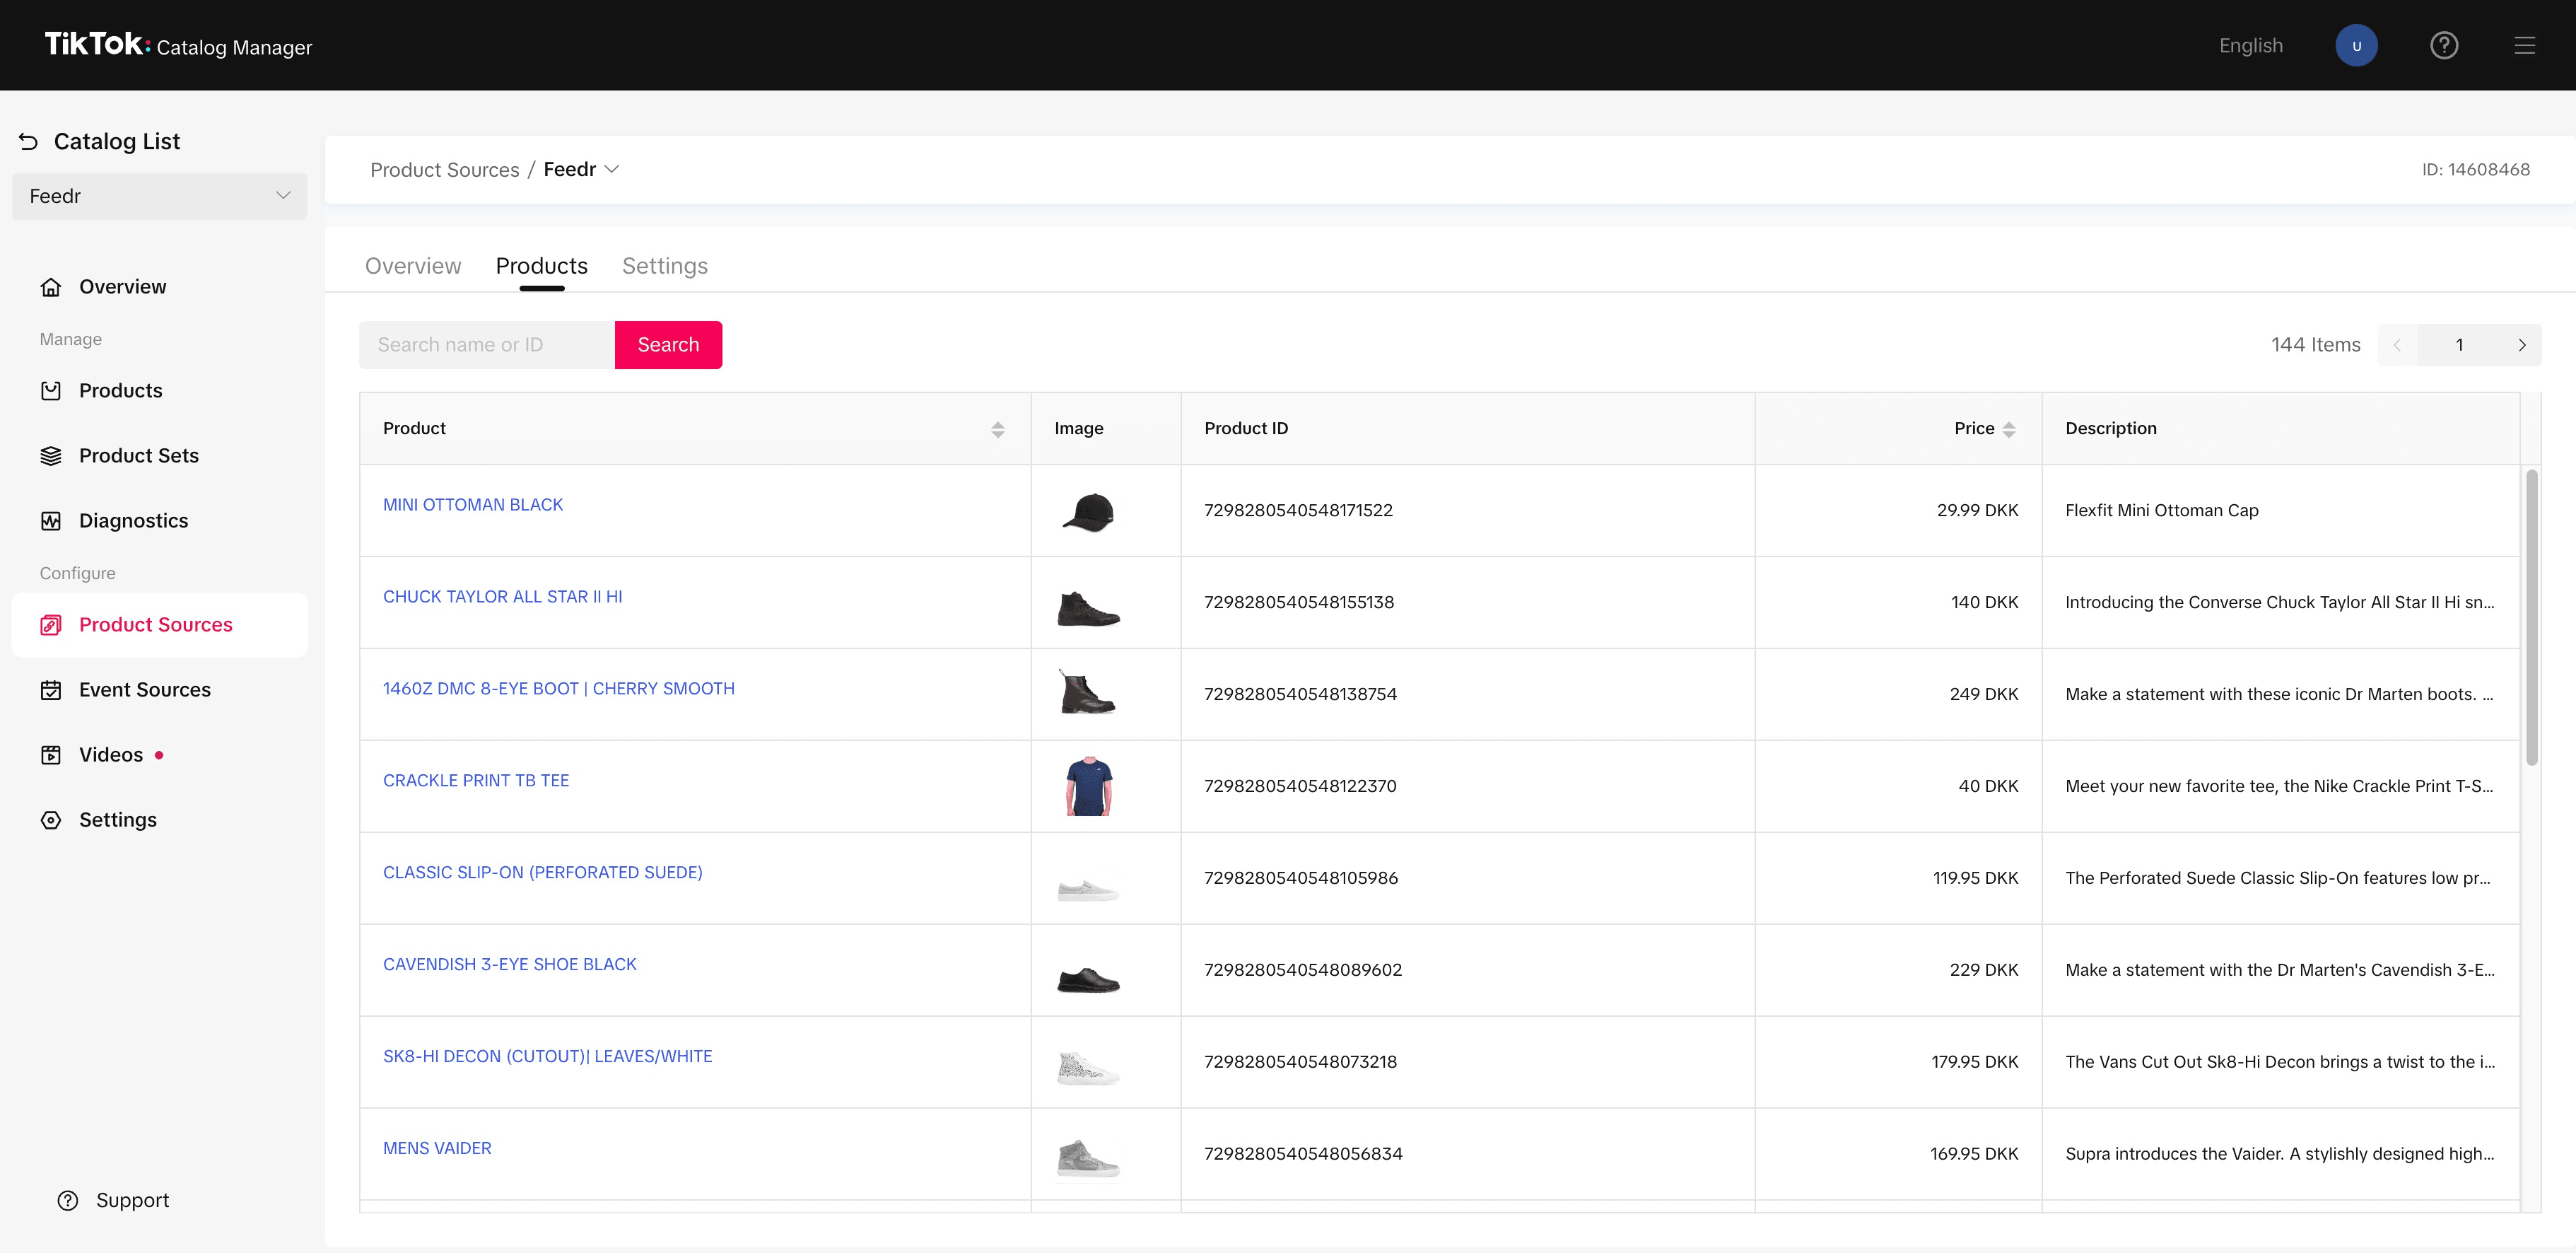2576x1253 pixels.
Task: Open the hamburger menu at top right
Action: pyautogui.click(x=2525, y=45)
